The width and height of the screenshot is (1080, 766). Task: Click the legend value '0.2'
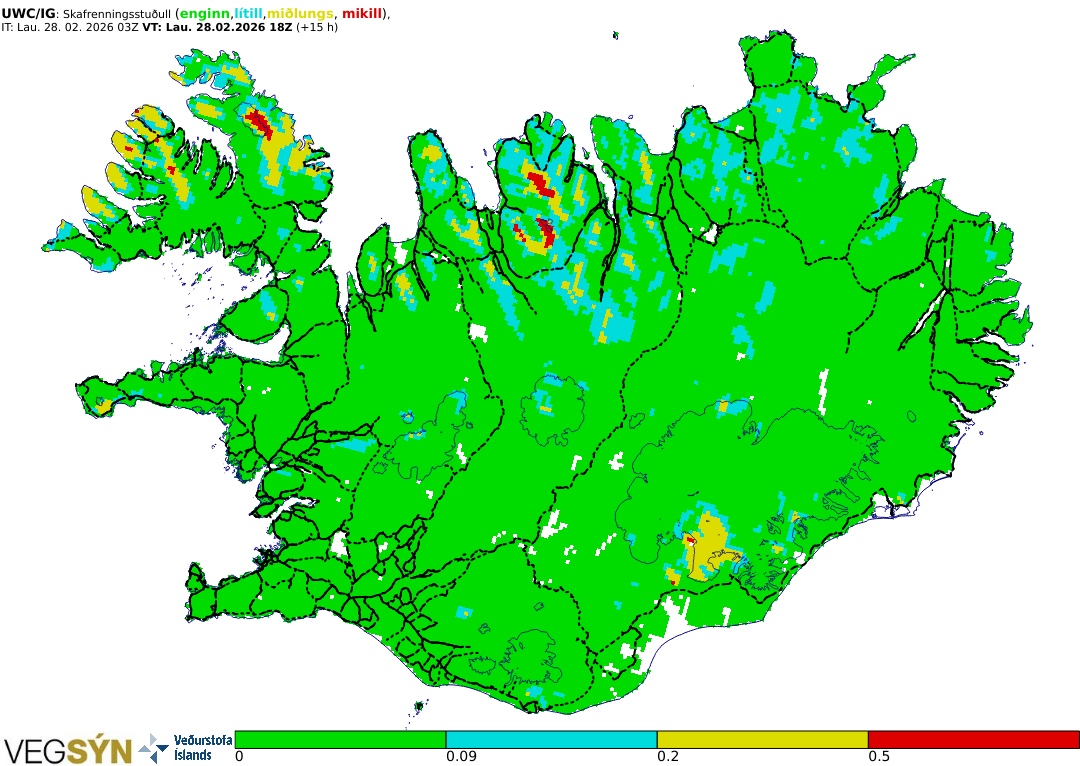click(668, 757)
